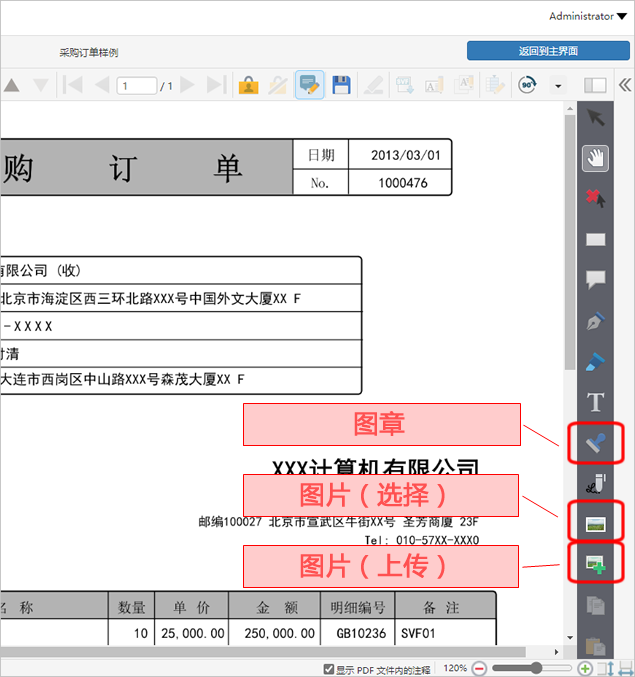Select the speech bubble comment tool
The height and width of the screenshot is (677, 635).
point(596,280)
